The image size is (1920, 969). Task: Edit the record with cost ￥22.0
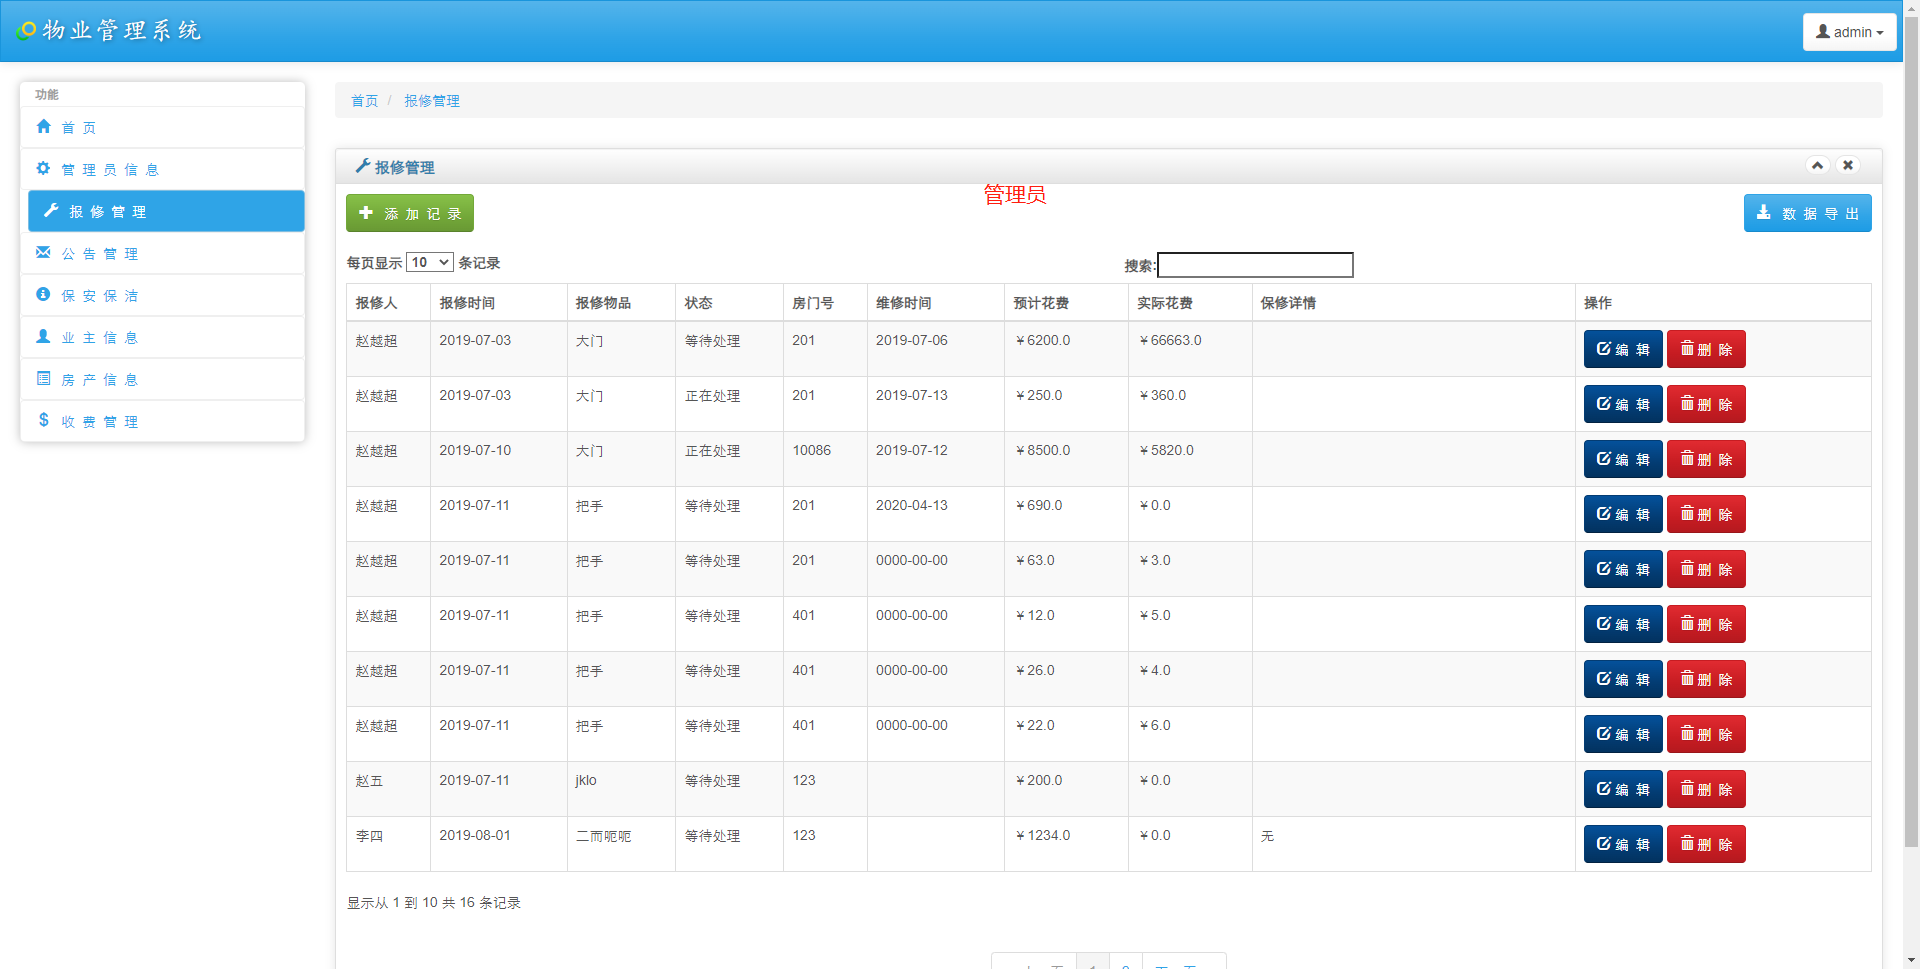1623,734
